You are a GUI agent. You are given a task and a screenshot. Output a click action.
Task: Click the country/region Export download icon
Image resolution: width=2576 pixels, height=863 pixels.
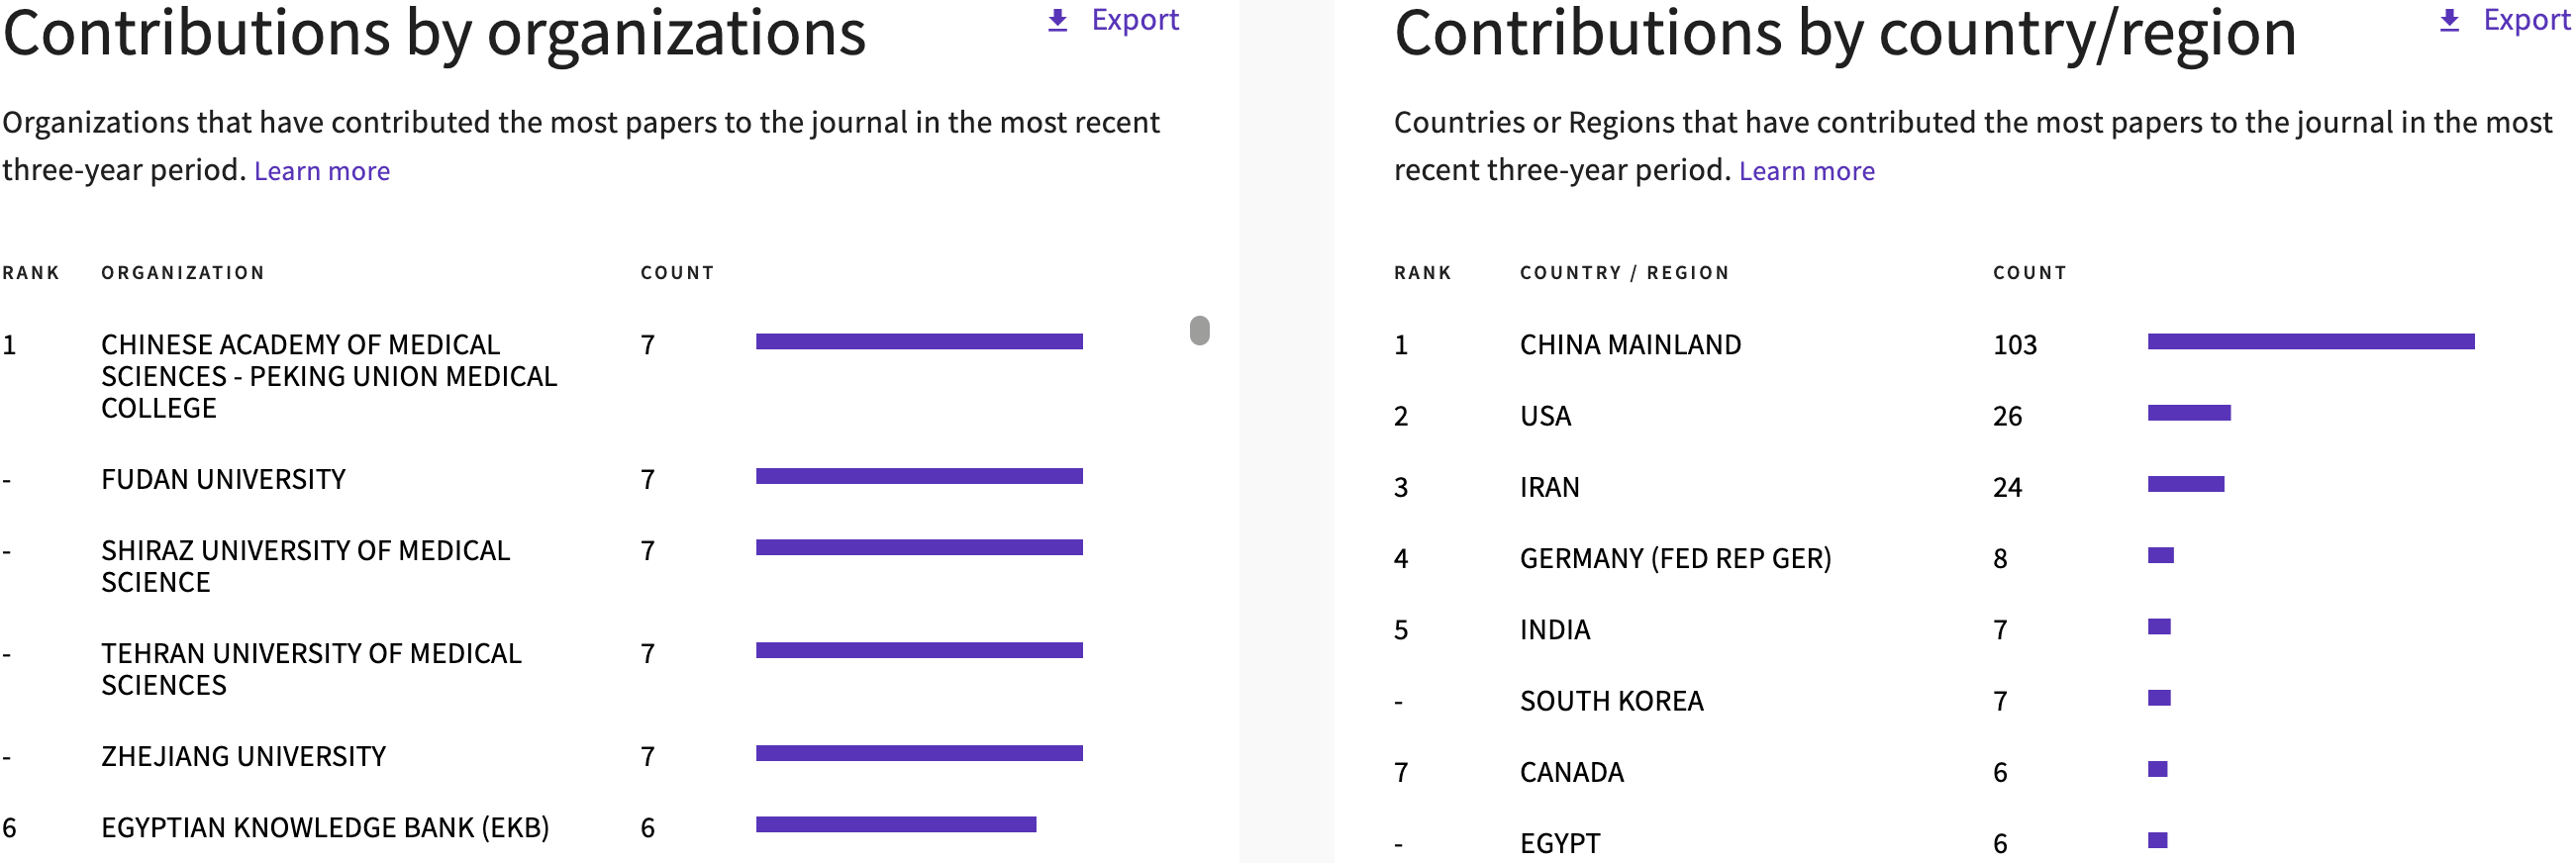pyautogui.click(x=2449, y=21)
